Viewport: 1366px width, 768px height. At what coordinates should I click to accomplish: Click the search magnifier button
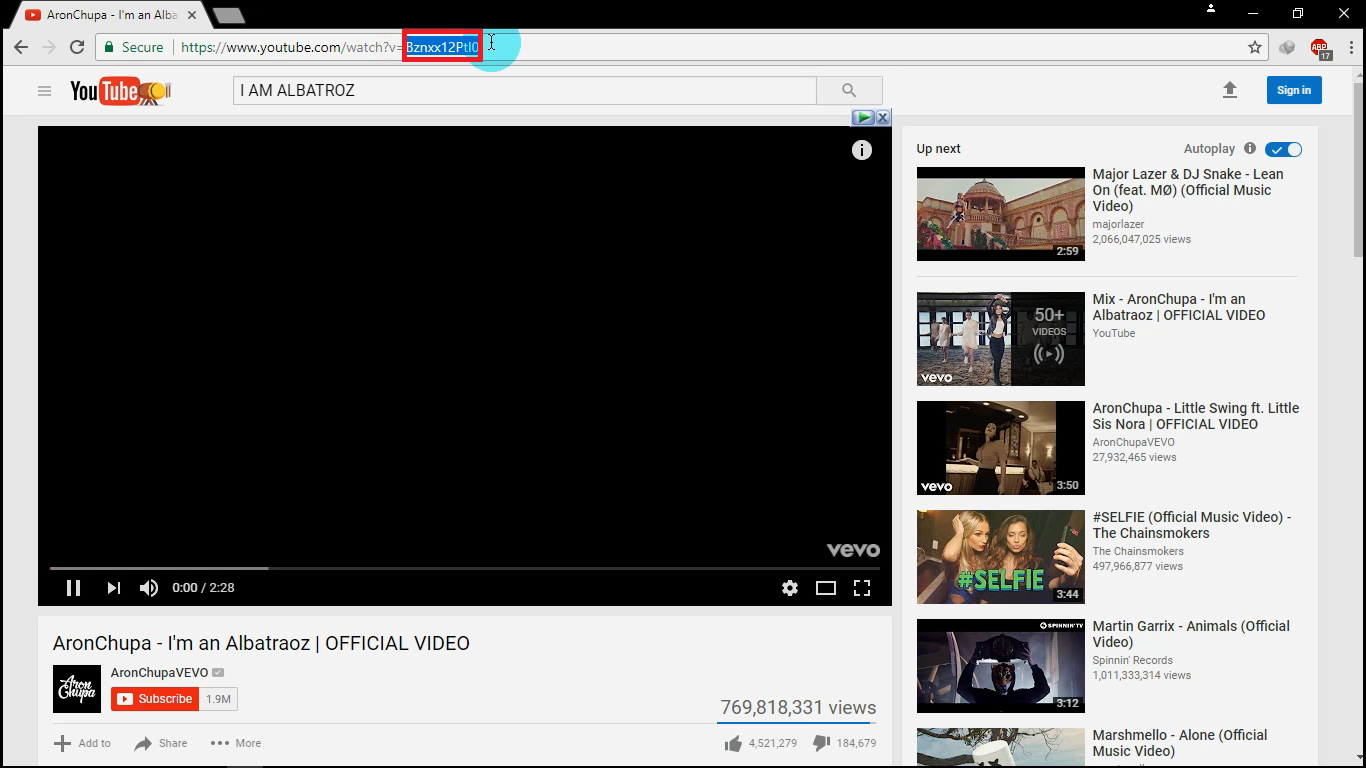coord(849,90)
